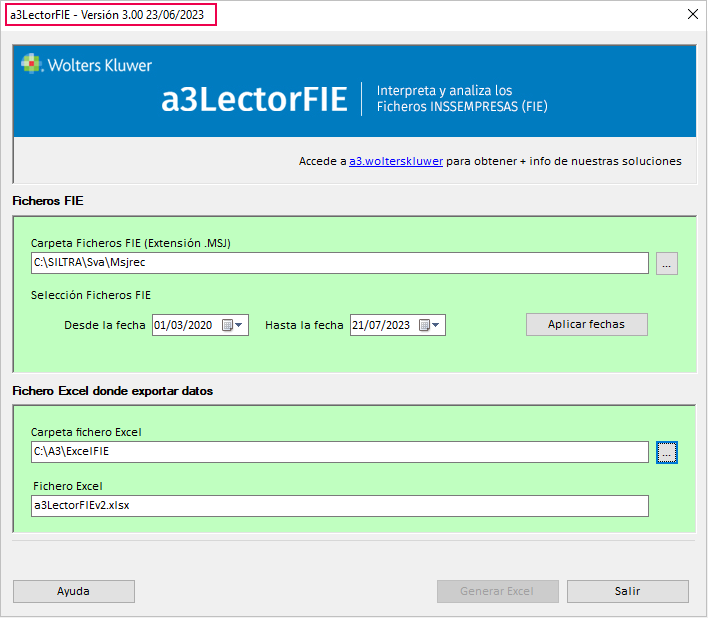Viewport: 708px width, 618px height.
Task: Click the Wolters Kluwer logo
Action: [x=87, y=65]
